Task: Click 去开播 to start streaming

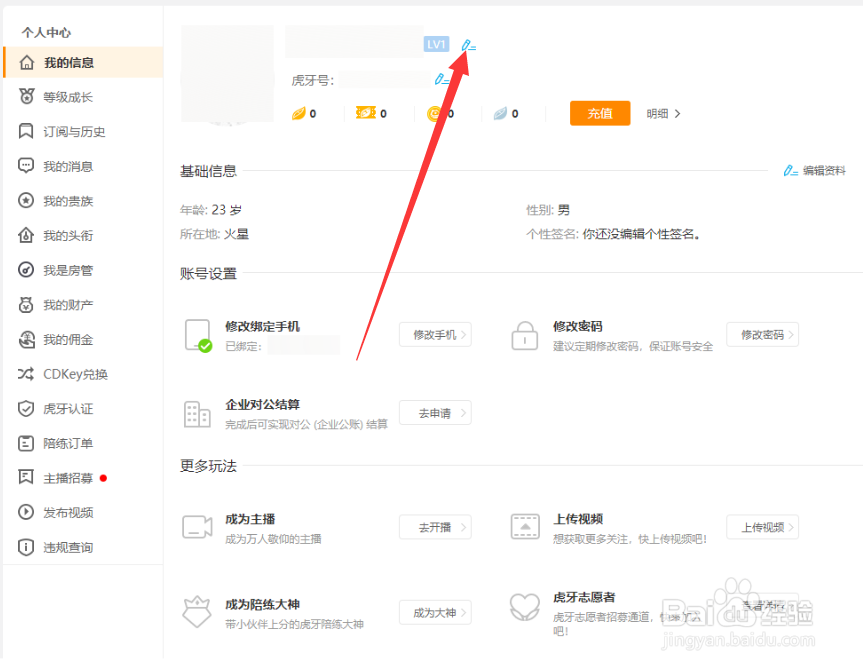Action: (435, 527)
